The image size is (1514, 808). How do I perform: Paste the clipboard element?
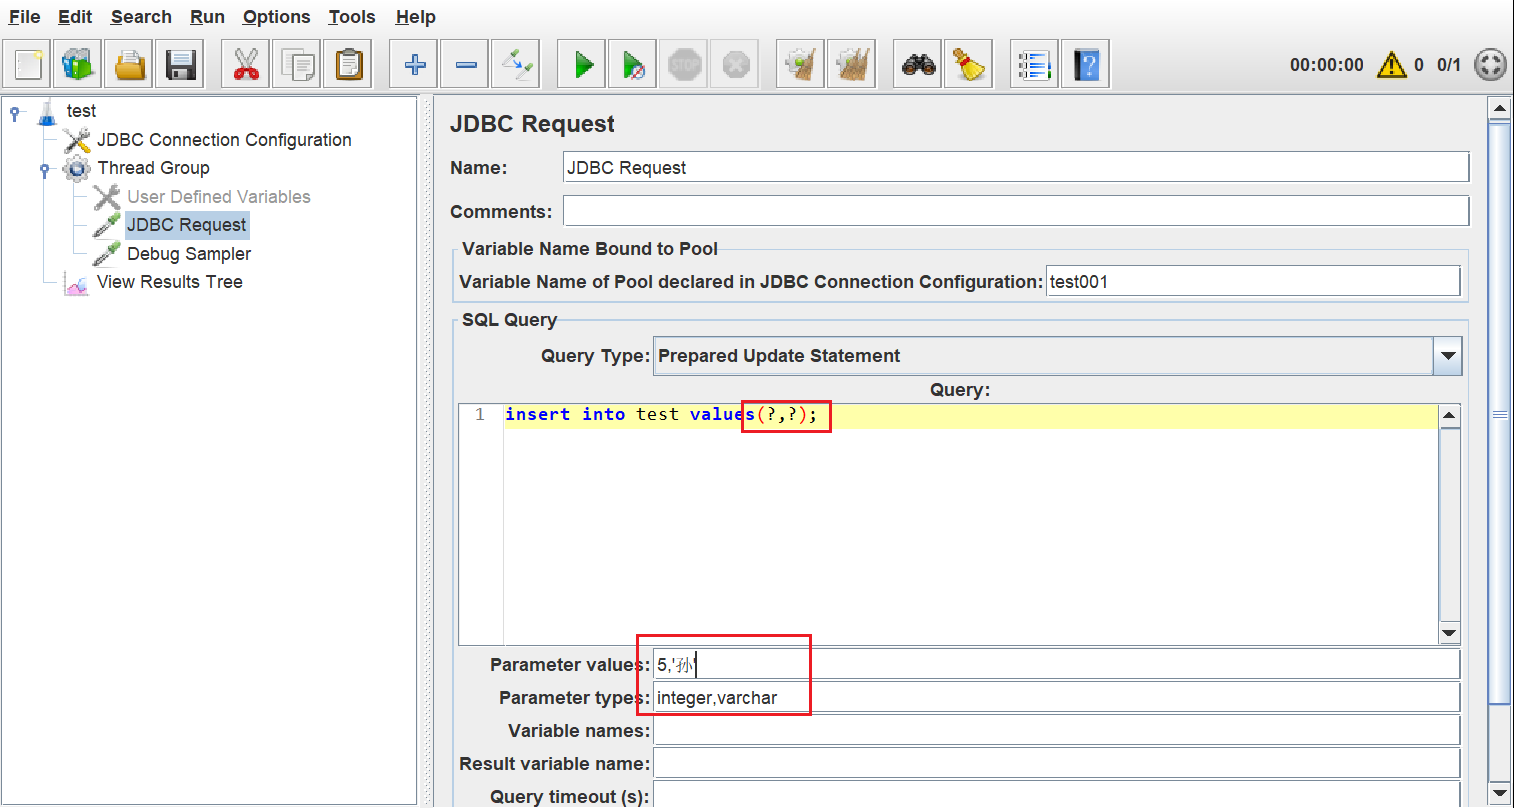pos(347,65)
